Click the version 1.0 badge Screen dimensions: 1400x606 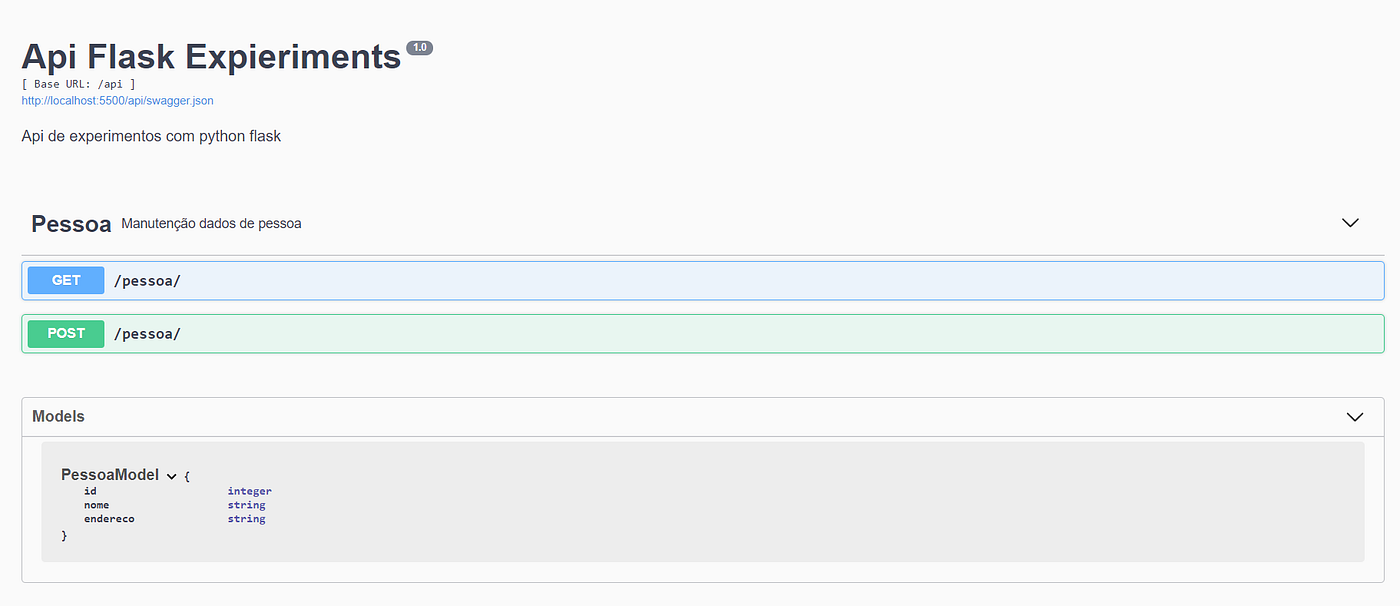(420, 46)
